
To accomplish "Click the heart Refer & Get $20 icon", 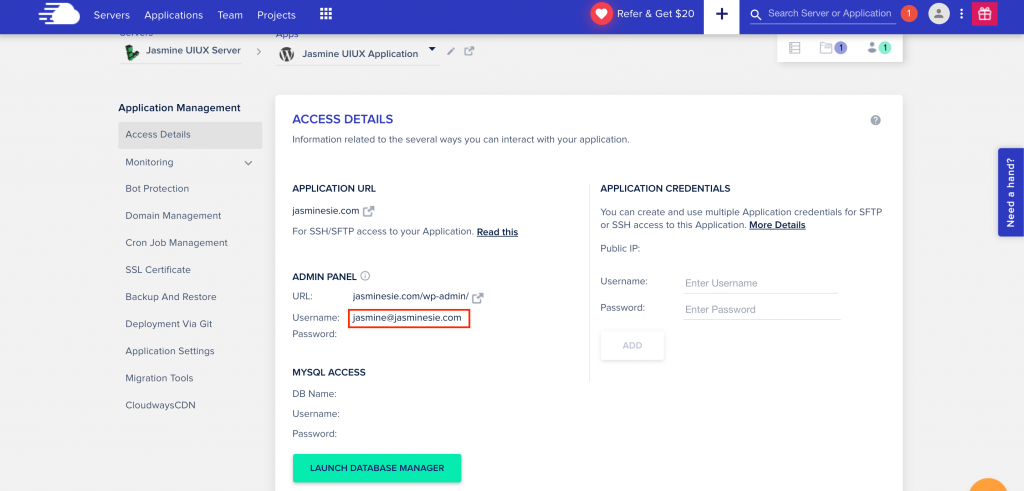I will click(601, 14).
